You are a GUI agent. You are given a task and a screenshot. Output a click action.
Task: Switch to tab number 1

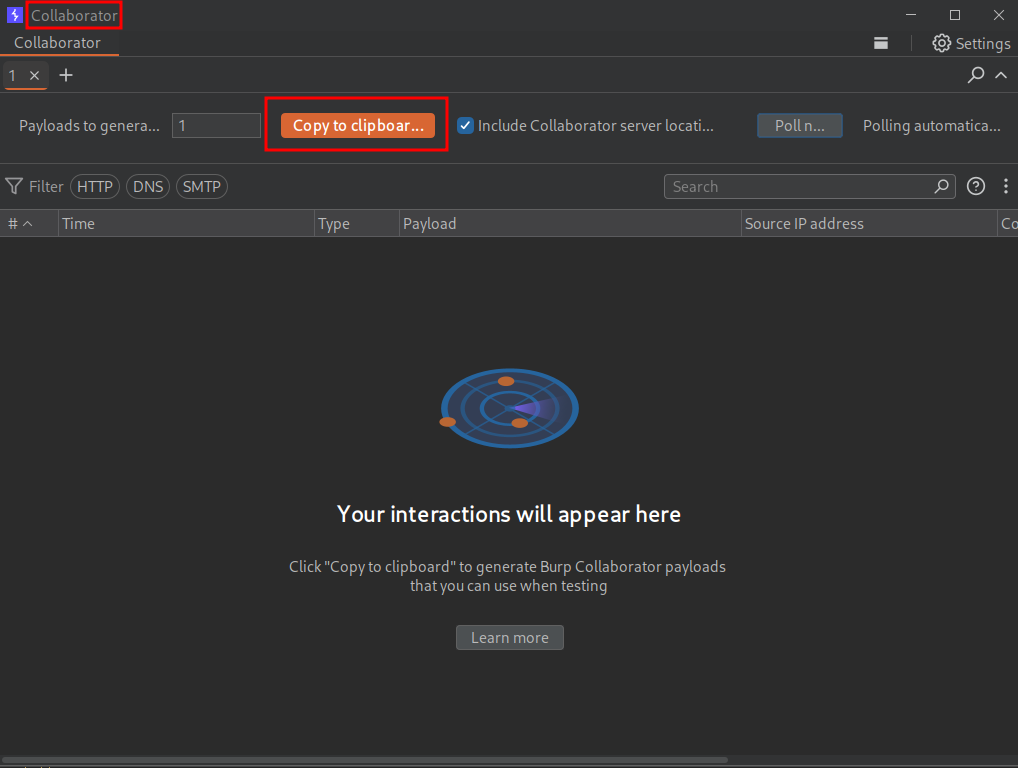tap(13, 75)
